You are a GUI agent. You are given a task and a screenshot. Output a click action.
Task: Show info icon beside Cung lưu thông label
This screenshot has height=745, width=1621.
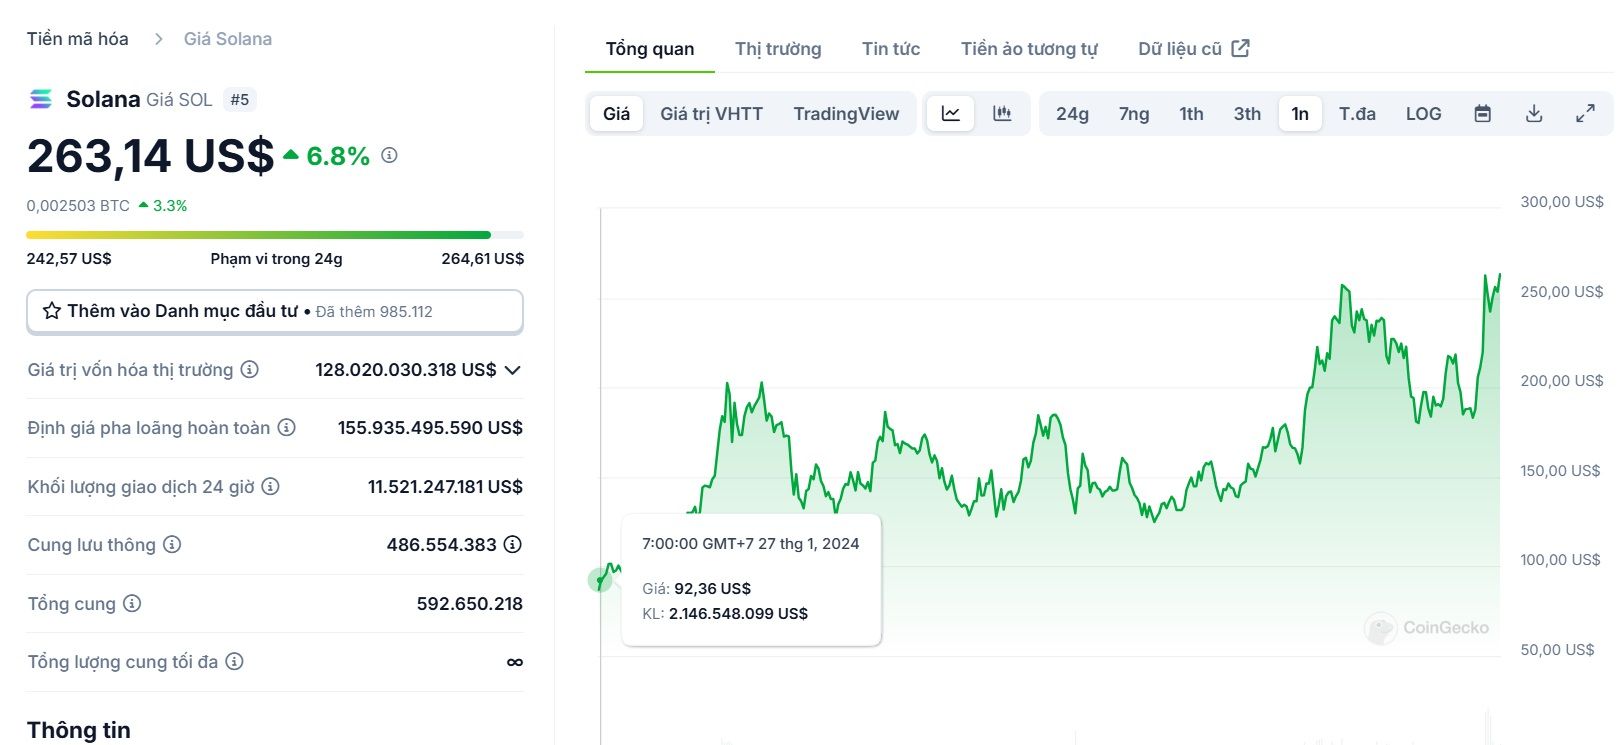[x=172, y=544]
